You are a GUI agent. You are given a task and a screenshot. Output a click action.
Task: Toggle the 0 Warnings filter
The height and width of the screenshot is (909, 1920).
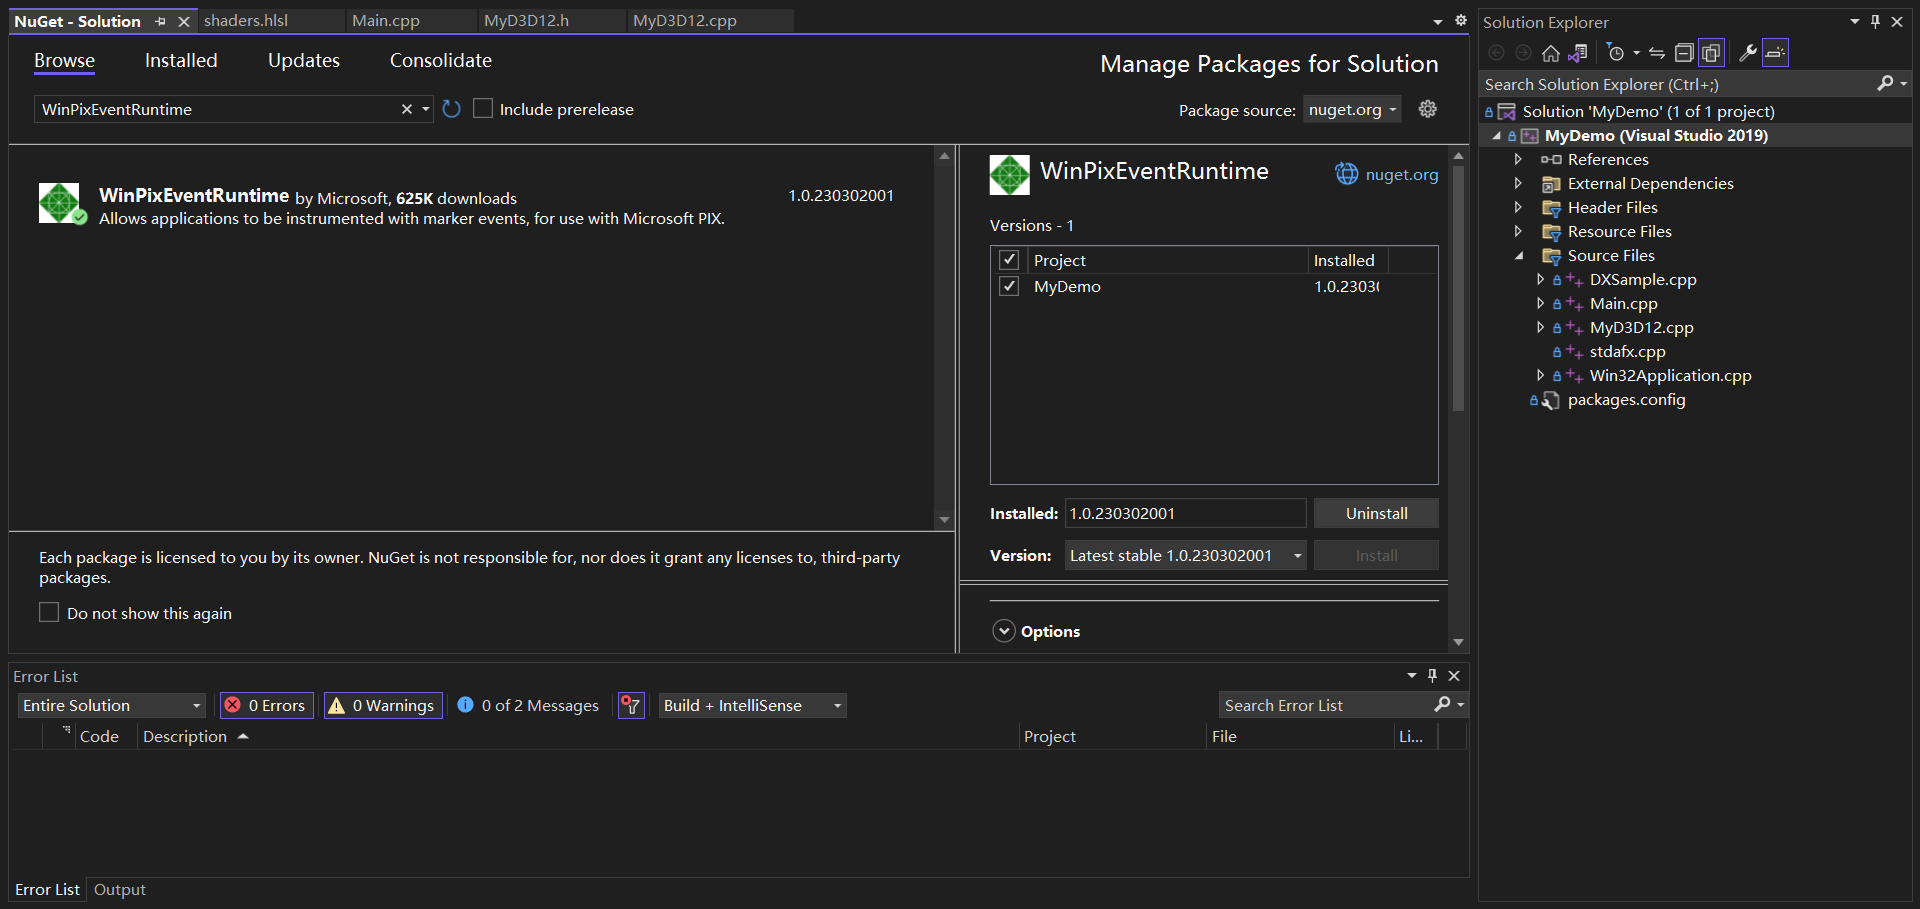point(383,706)
